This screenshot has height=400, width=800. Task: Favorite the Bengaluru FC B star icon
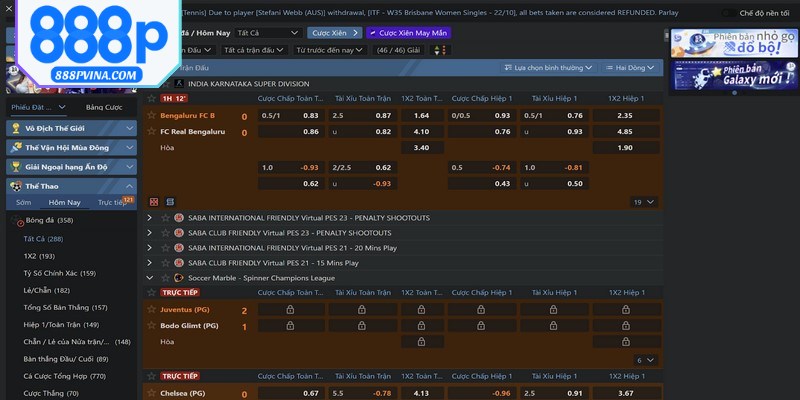152,116
